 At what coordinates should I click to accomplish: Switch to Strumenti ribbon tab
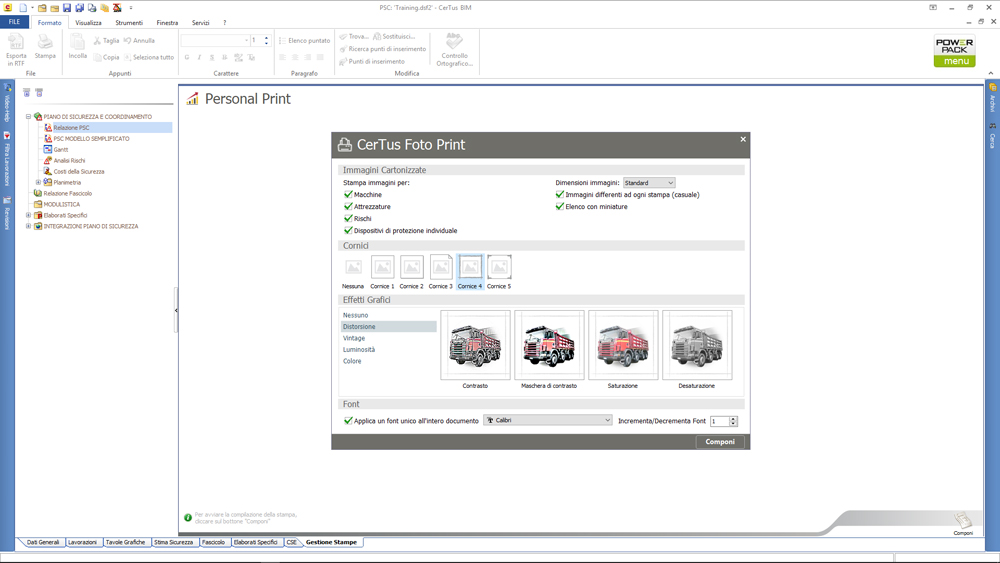pyautogui.click(x=129, y=23)
